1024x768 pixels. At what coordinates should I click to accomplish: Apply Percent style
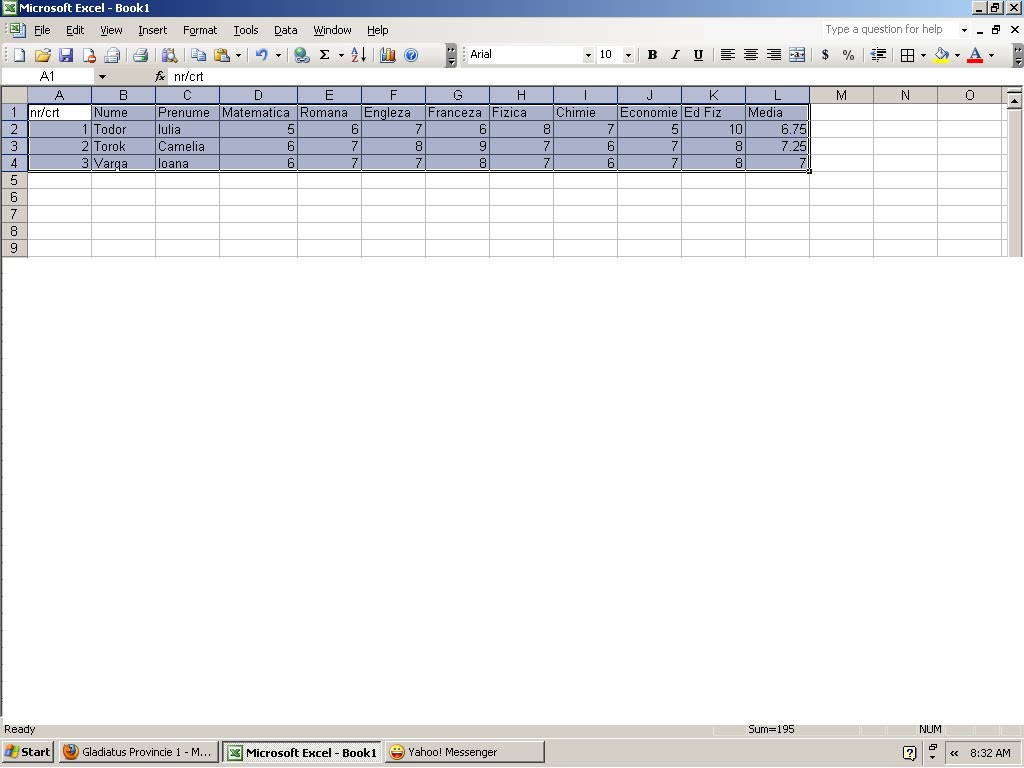point(848,55)
